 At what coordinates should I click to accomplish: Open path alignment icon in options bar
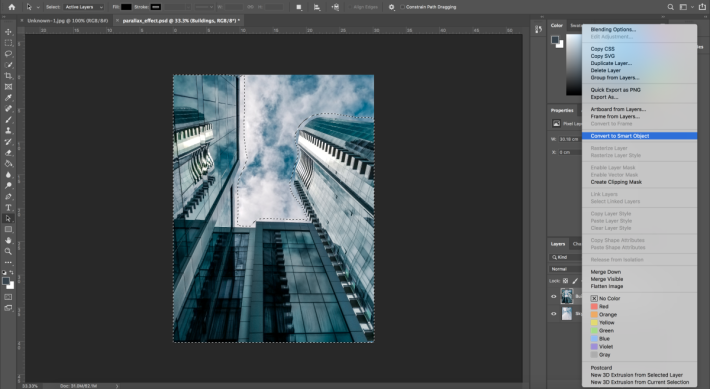point(317,7)
